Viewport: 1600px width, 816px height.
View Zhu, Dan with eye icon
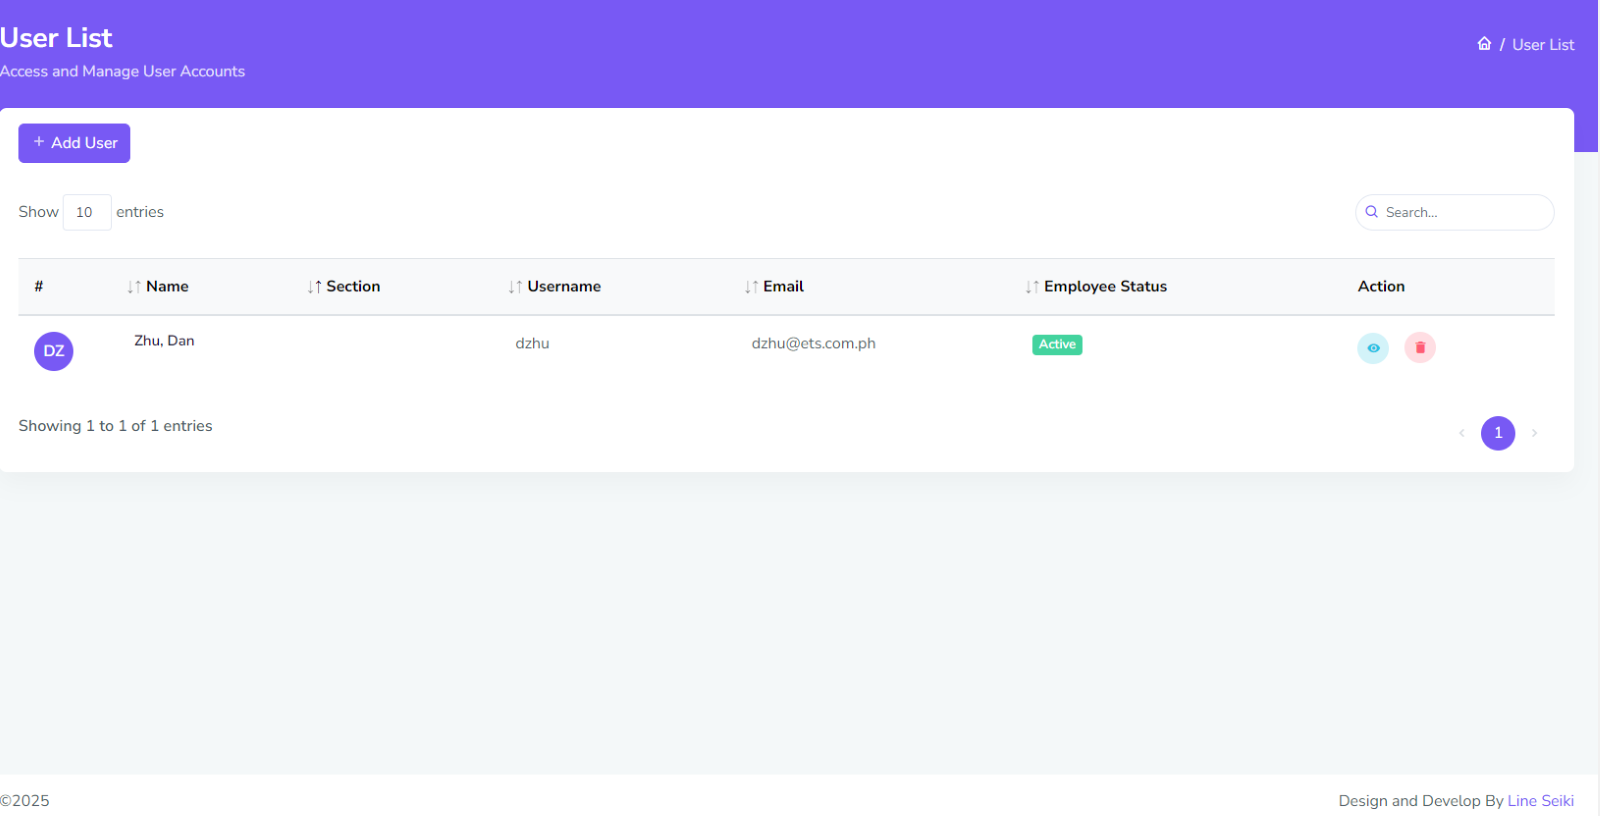1373,348
